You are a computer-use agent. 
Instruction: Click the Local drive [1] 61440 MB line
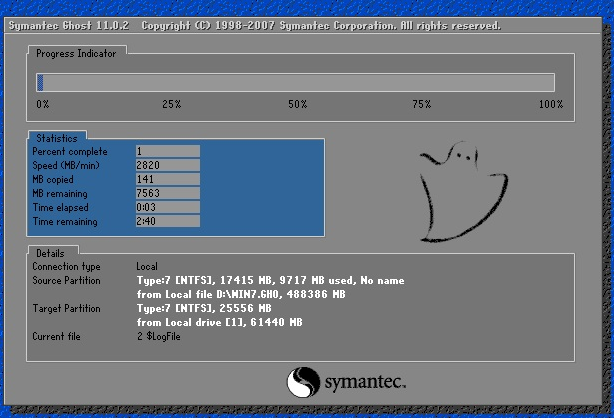(219, 322)
